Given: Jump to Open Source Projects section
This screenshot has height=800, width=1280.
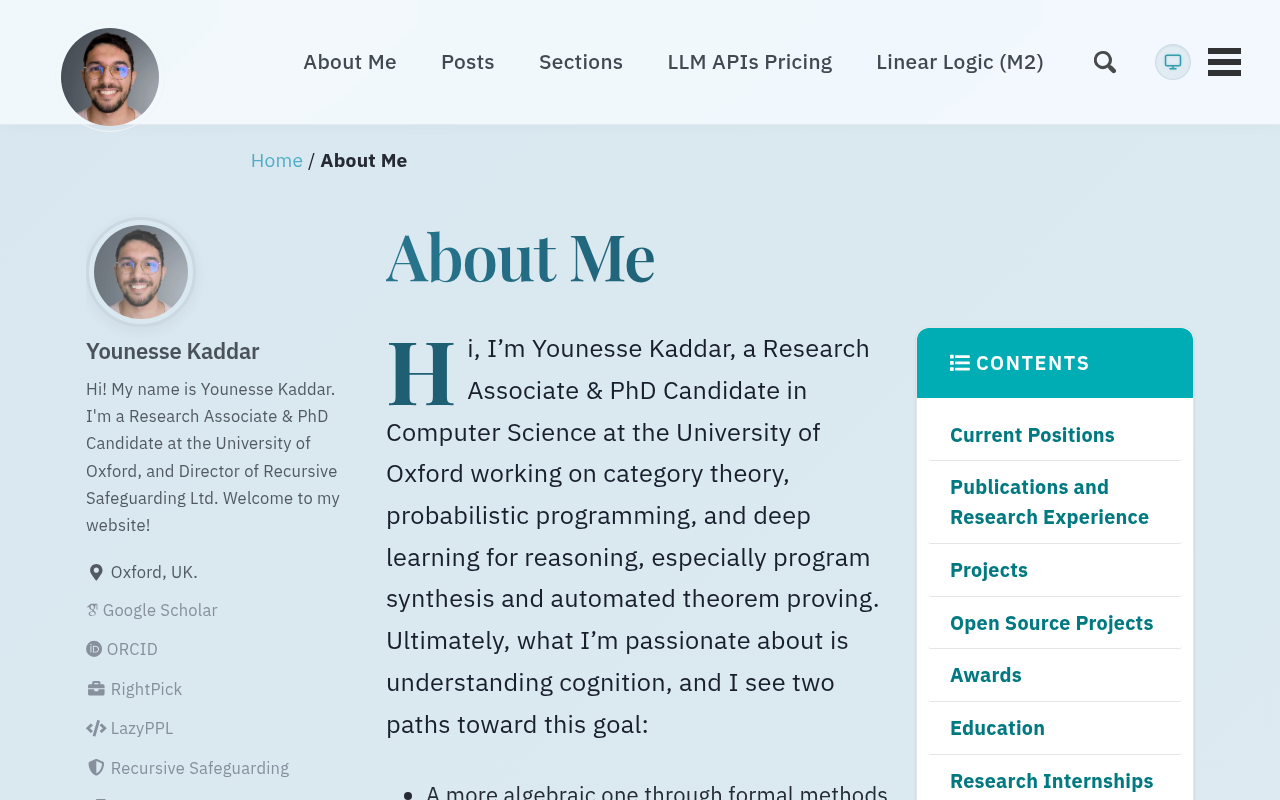Looking at the screenshot, I should (x=1051, y=623).
